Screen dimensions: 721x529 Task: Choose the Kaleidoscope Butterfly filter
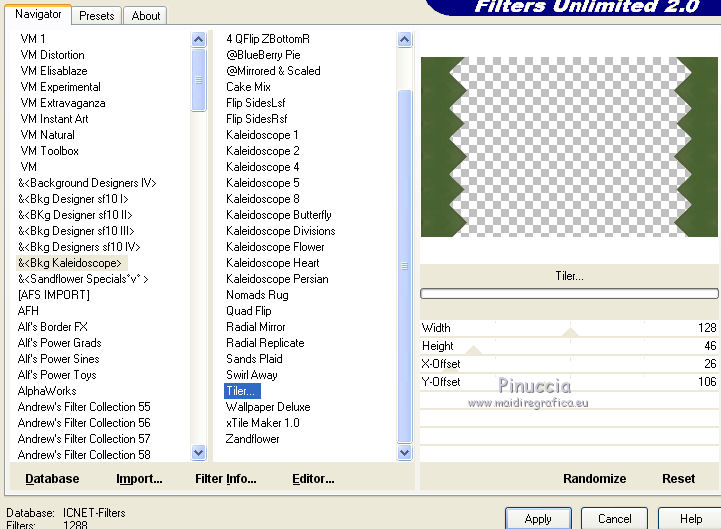point(279,215)
